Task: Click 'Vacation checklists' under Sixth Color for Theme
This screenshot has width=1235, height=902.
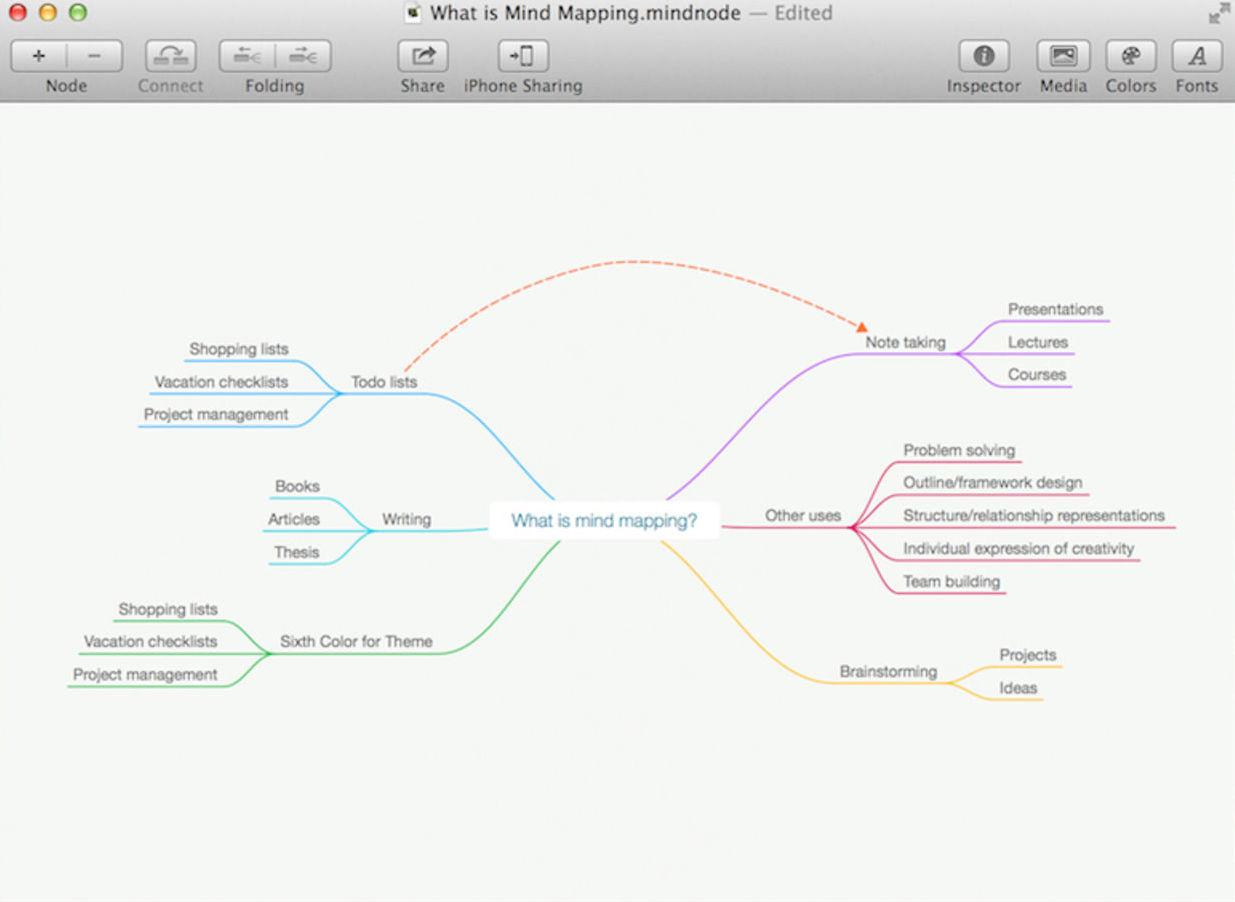Action: (x=150, y=641)
